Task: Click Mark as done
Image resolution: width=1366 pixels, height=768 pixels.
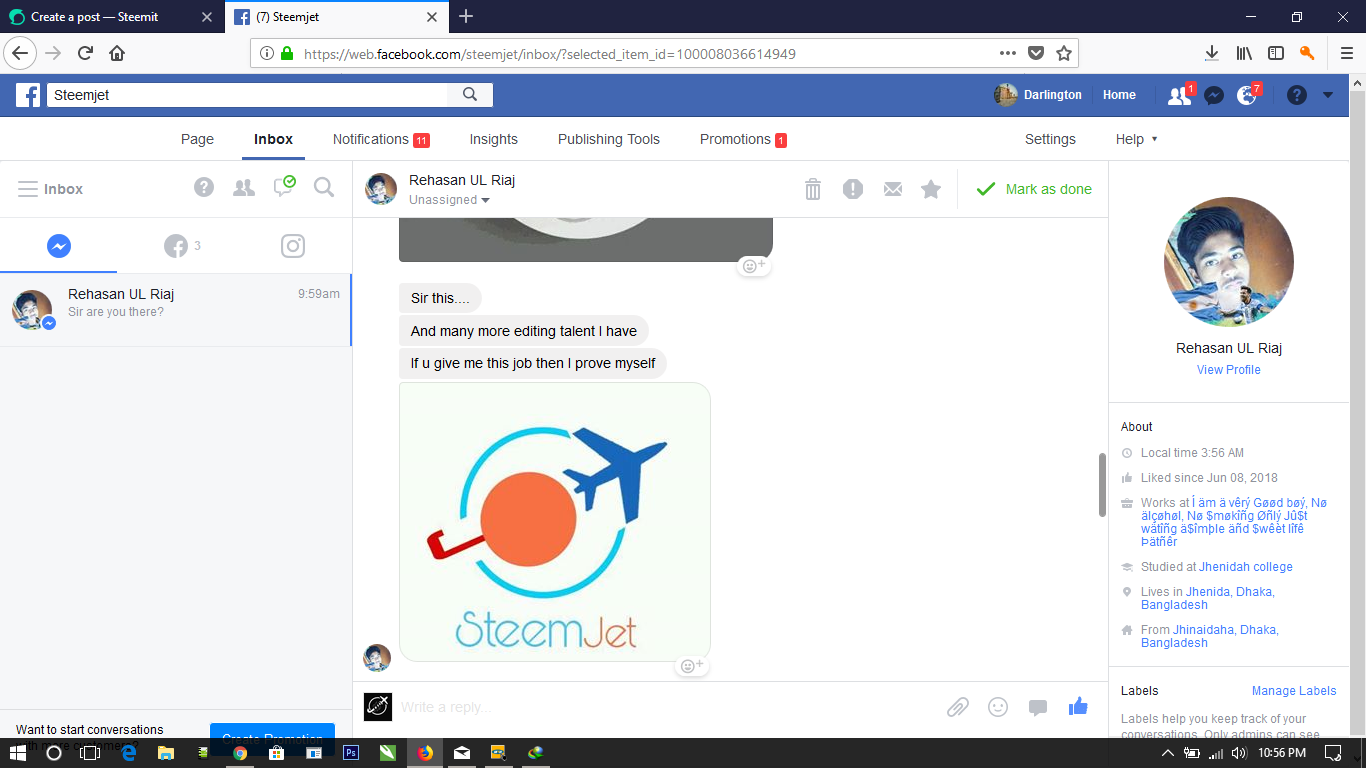Action: 1034,189
